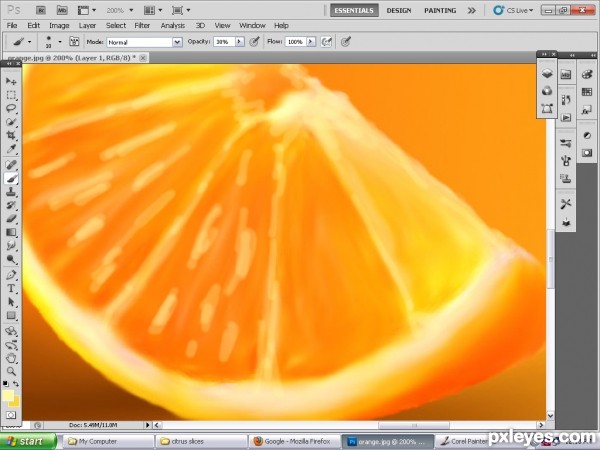
Task: Select the Eraser tool
Action: tap(11, 219)
